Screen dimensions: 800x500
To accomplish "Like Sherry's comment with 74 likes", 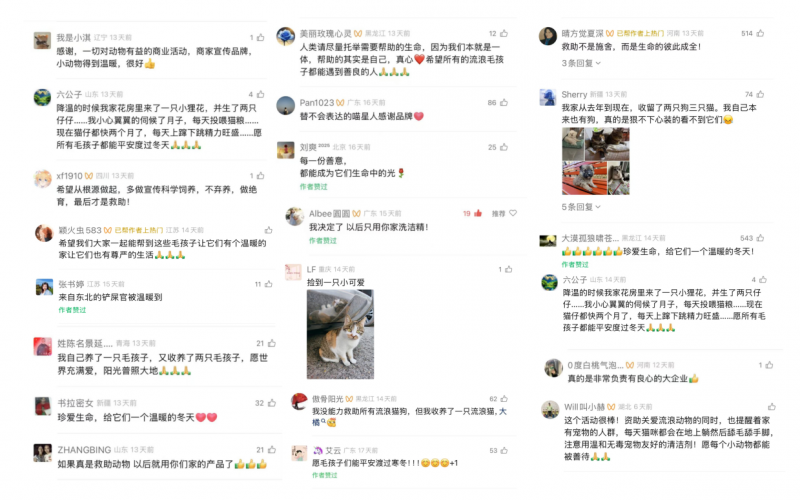I will coord(760,94).
